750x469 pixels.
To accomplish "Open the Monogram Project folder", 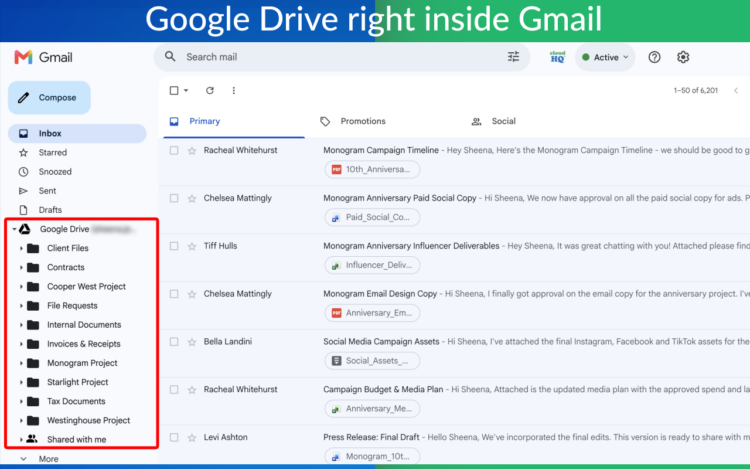I will (x=82, y=363).
